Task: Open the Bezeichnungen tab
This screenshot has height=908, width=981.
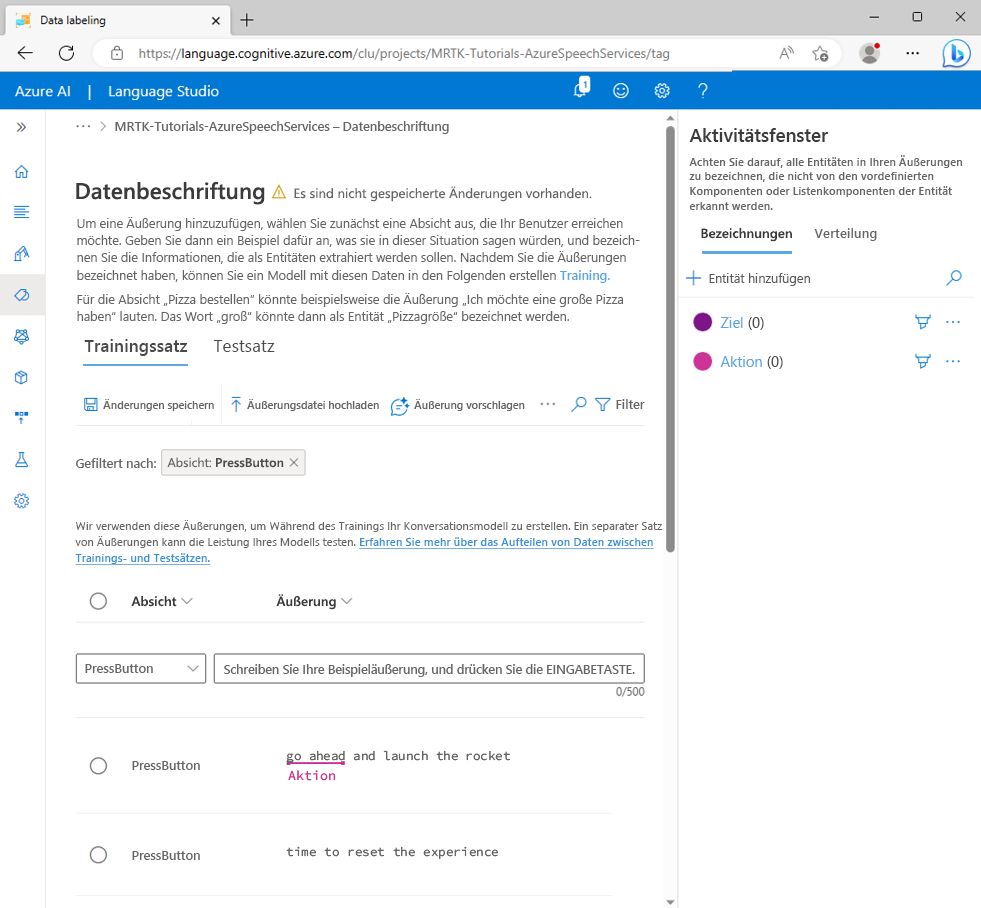Action: (746, 234)
